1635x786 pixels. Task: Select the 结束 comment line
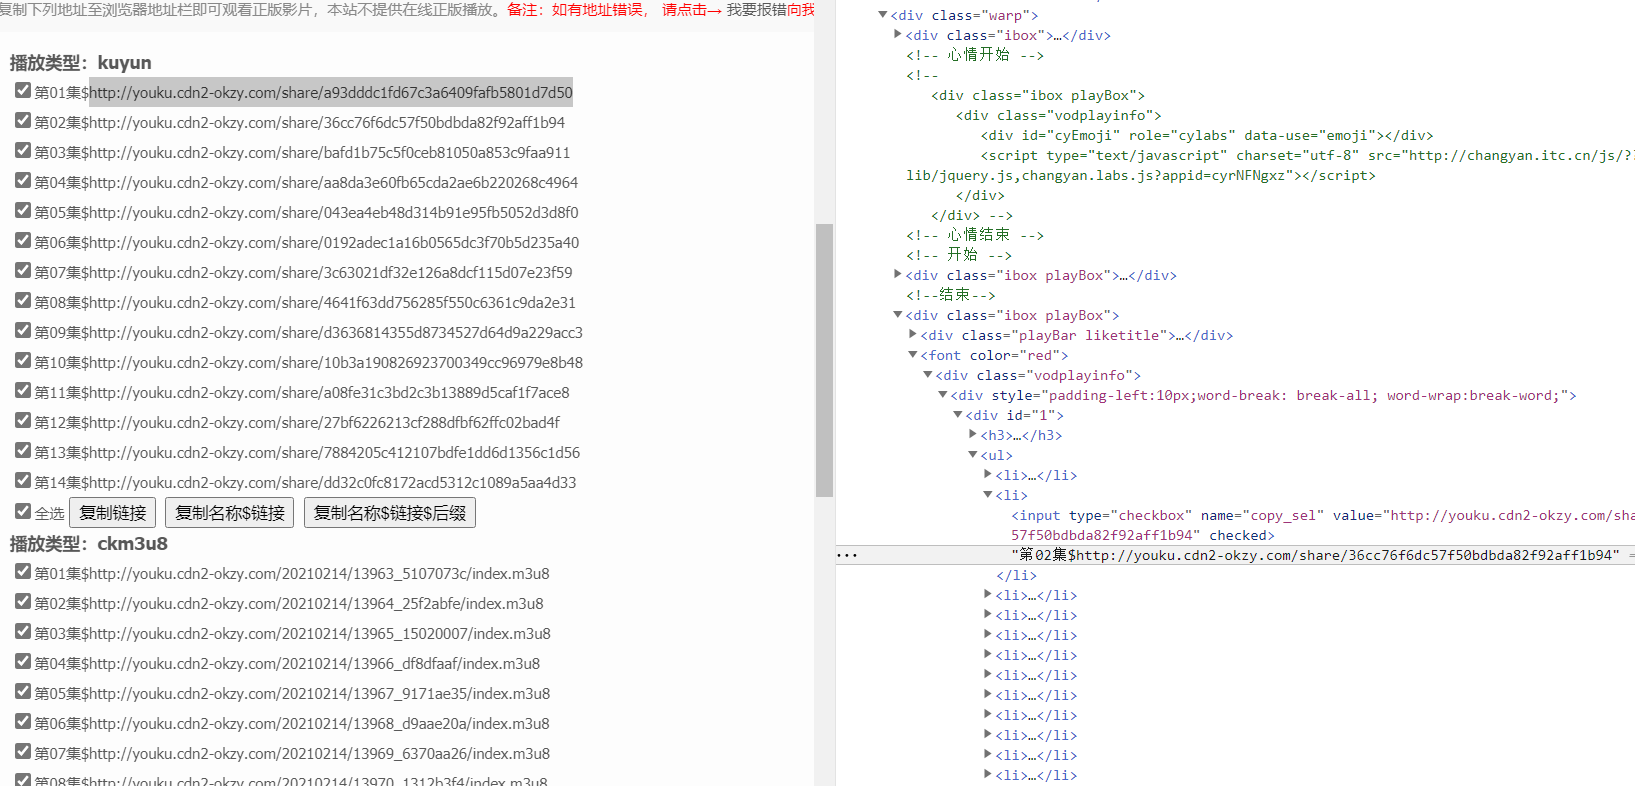click(x=951, y=295)
